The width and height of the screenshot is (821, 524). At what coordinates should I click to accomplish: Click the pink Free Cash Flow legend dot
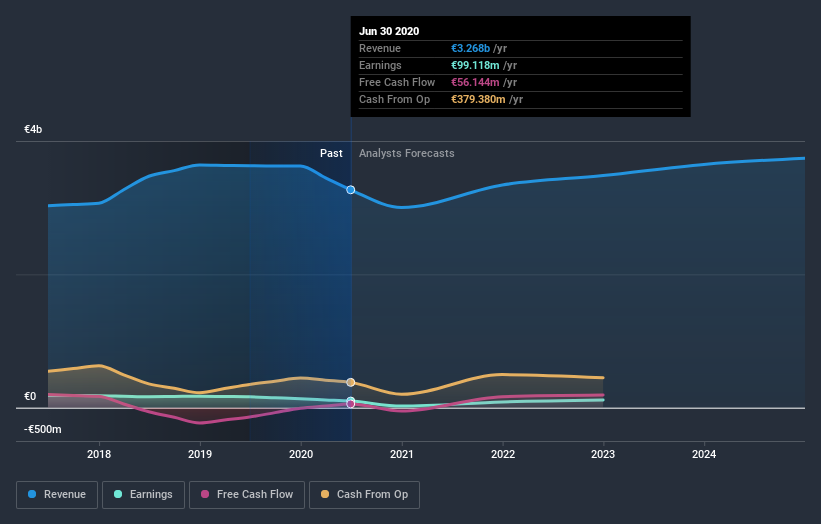(205, 494)
